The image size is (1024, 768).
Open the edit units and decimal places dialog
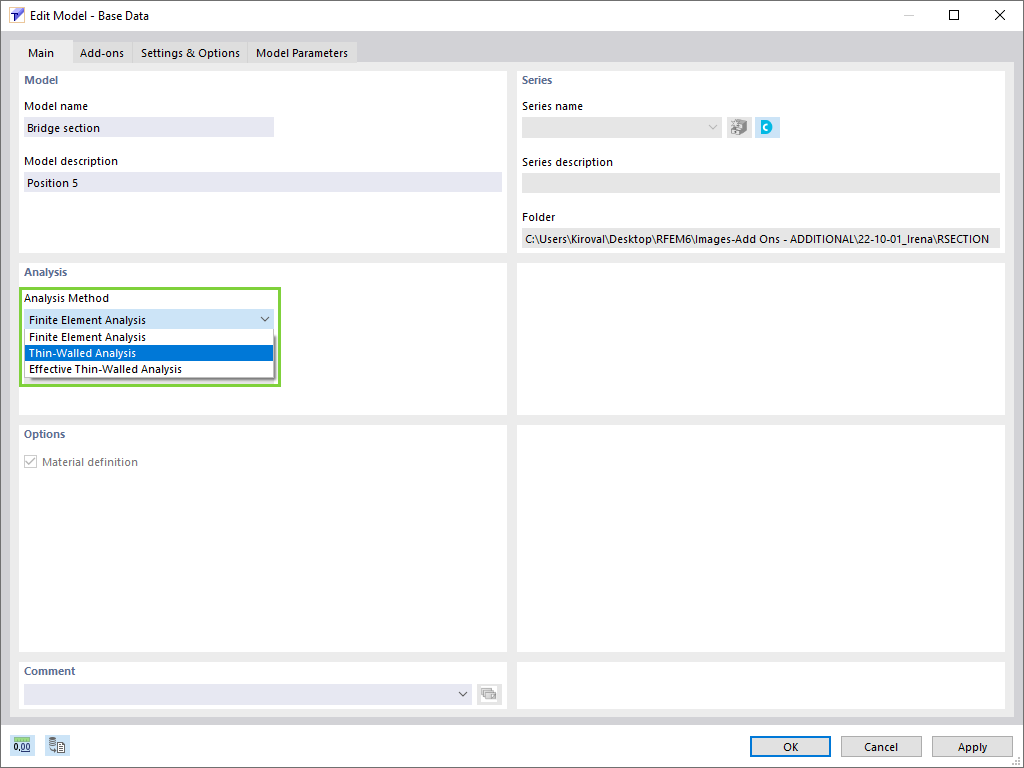click(21, 745)
